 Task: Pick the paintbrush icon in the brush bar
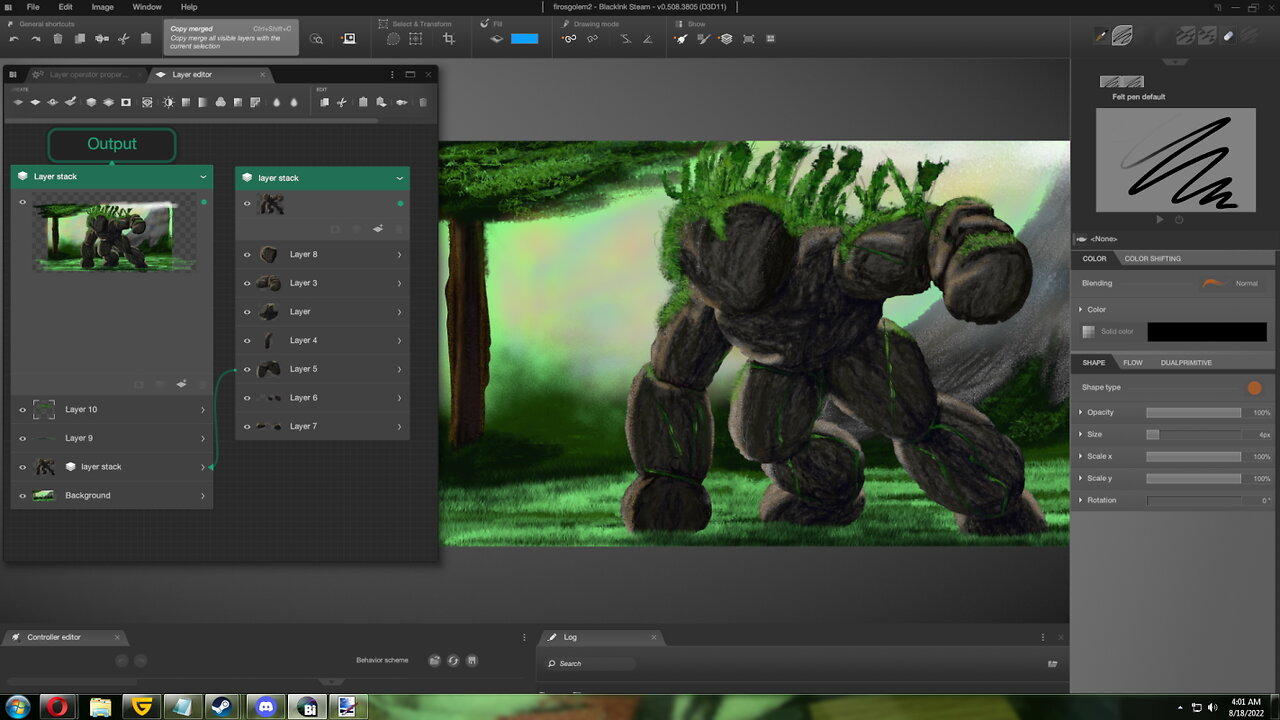tap(1101, 35)
